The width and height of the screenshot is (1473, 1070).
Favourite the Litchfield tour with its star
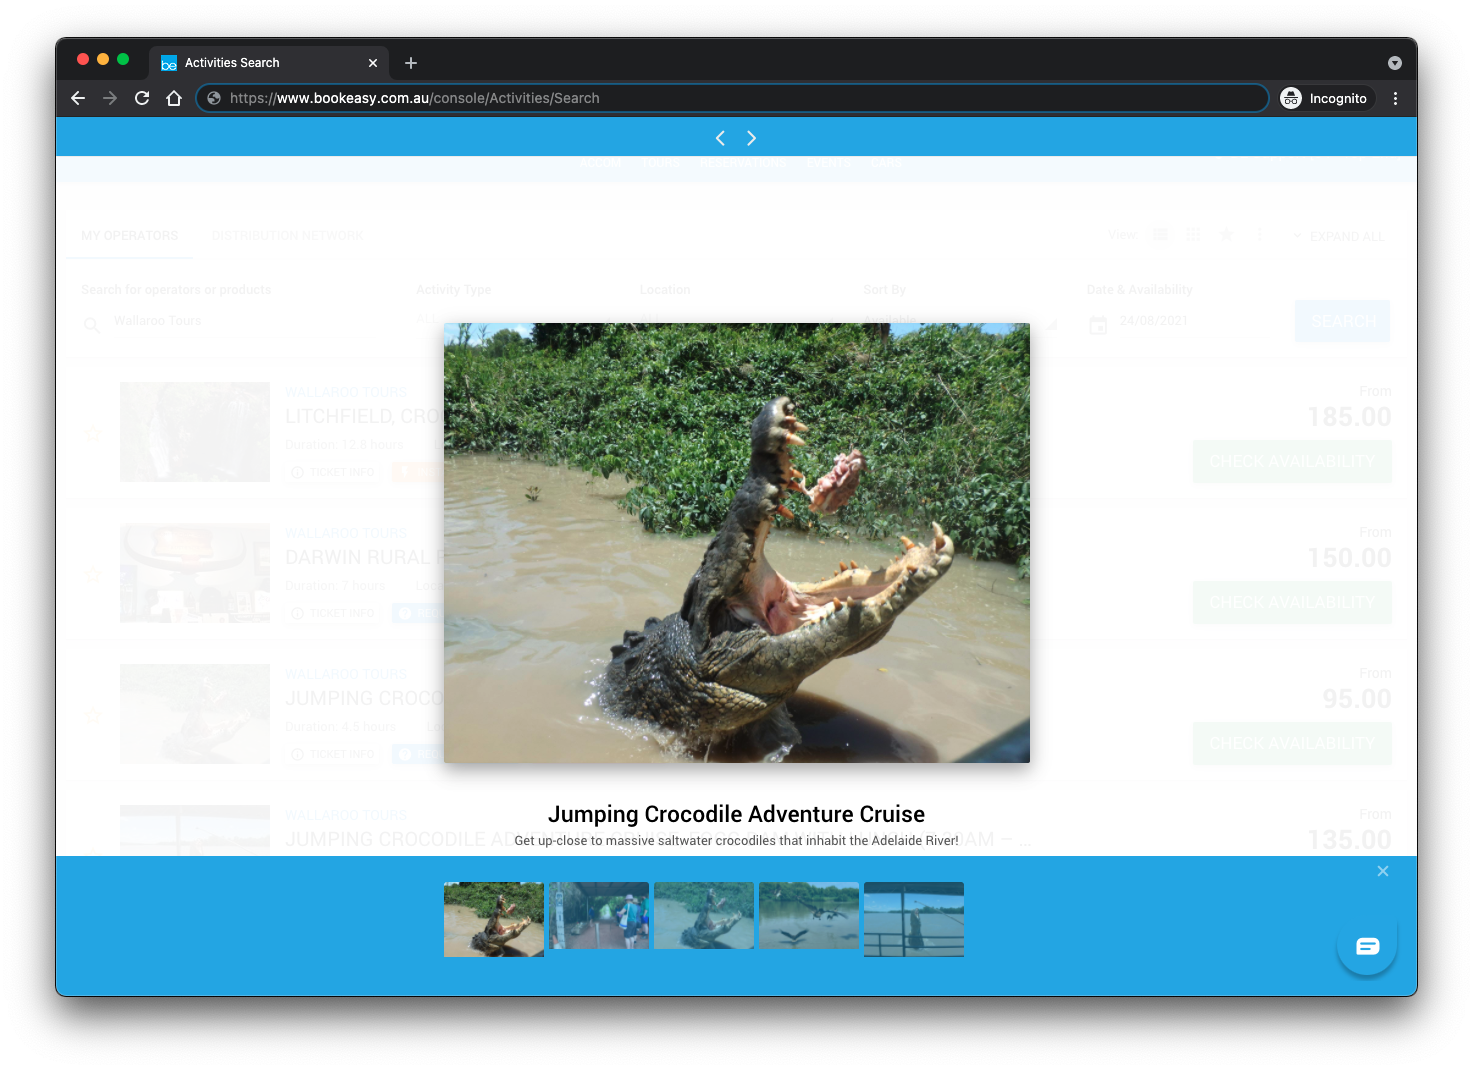click(x=93, y=433)
